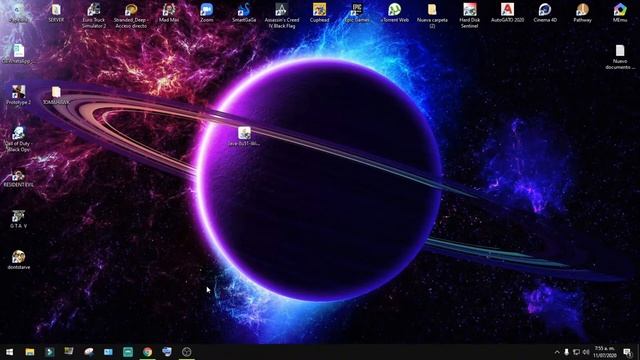Select the Call of Duty Black Ops shortcut
640x360 pixels.
[x=18, y=139]
